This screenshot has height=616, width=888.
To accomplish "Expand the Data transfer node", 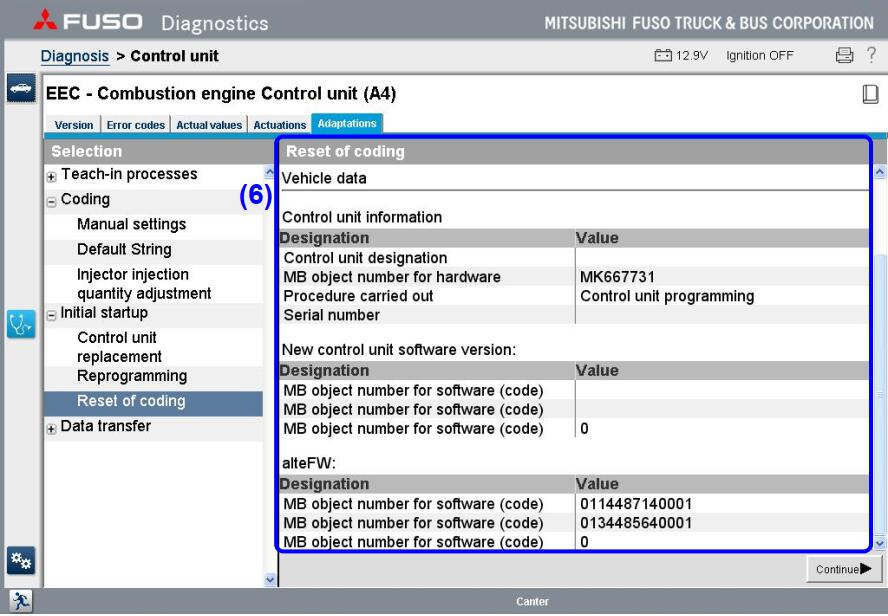I will [x=52, y=429].
